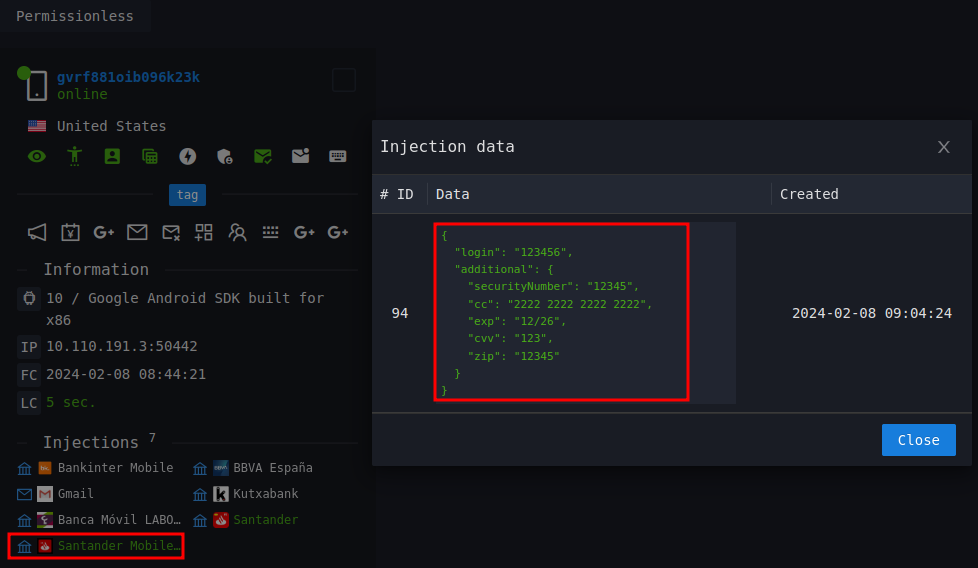This screenshot has width=978, height=568.
Task: Click the Injection data dialog title
Action: coord(447,147)
